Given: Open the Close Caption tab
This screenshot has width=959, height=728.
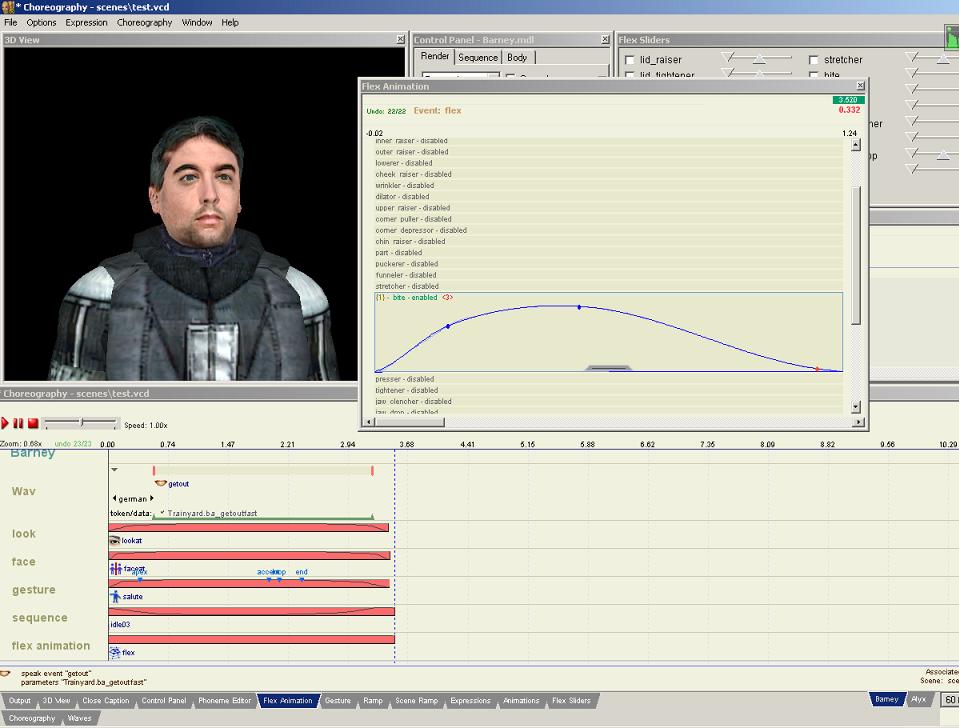Looking at the screenshot, I should coord(106,700).
